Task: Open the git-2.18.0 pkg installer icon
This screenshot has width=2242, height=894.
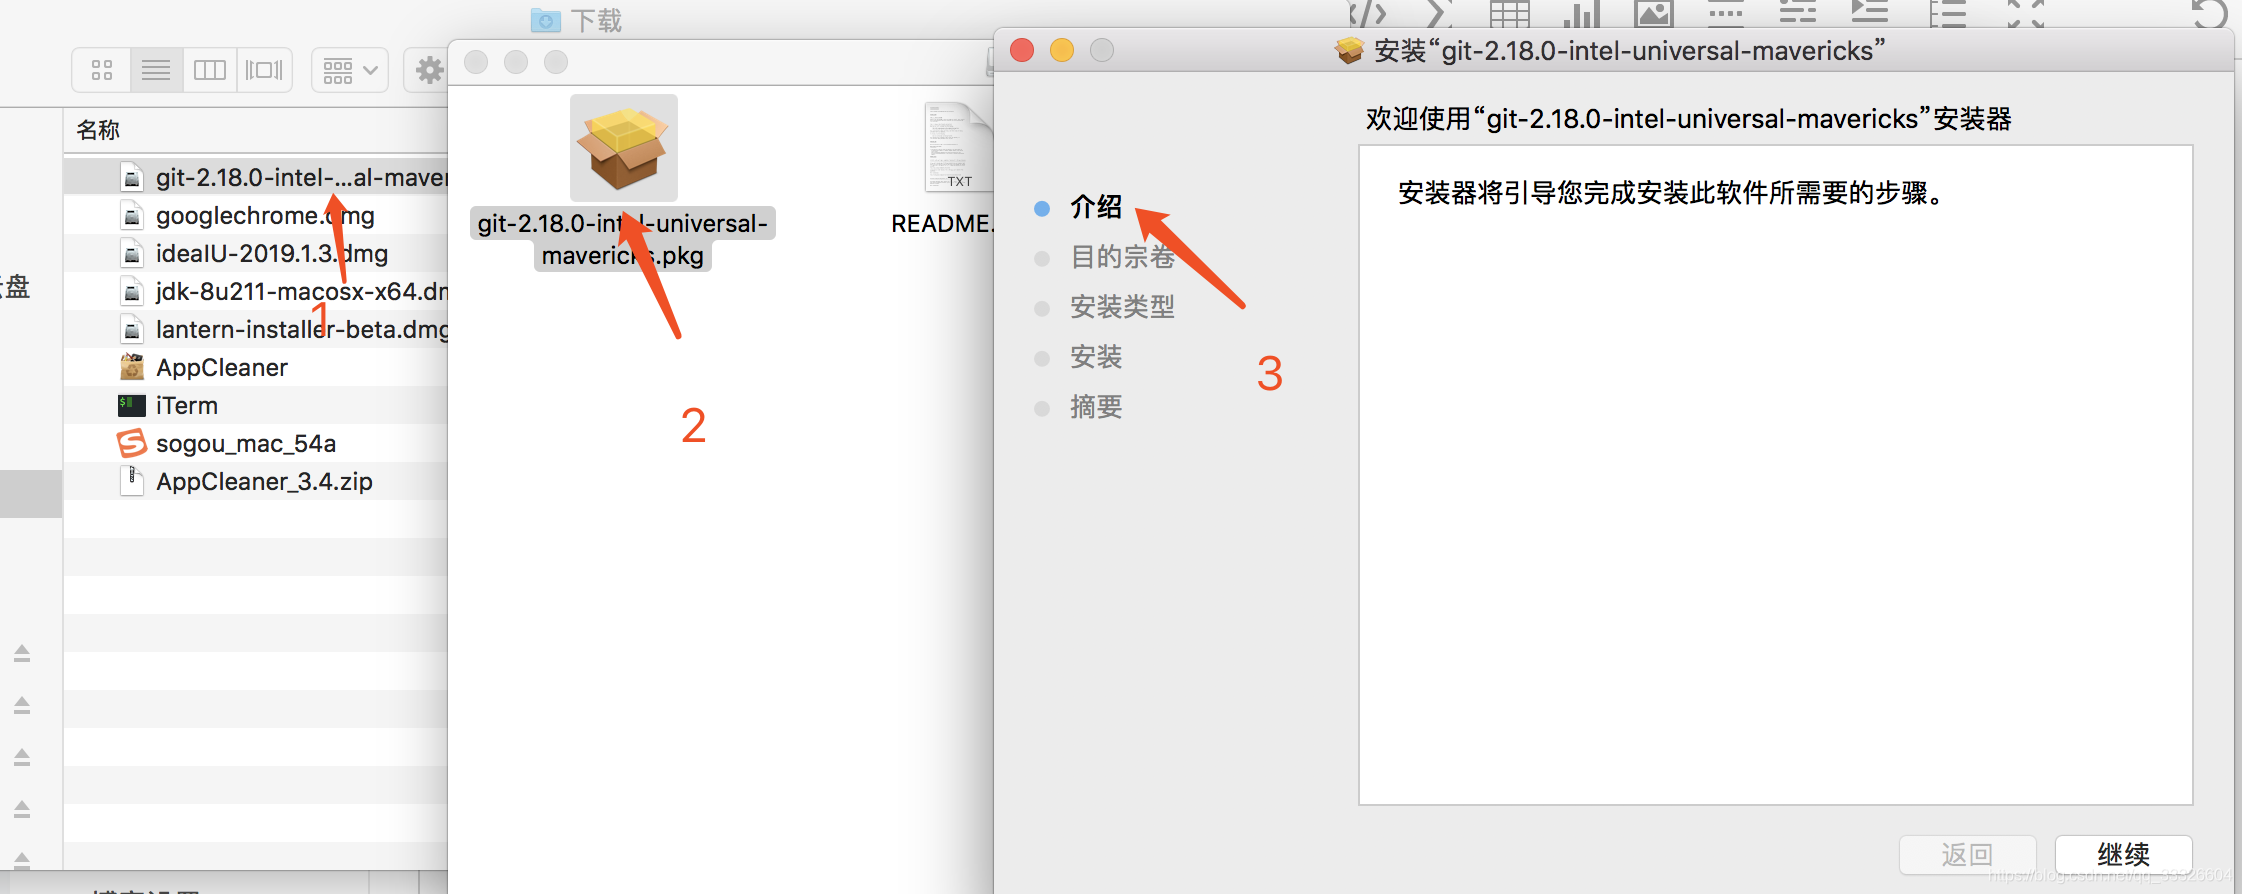Action: tap(624, 148)
